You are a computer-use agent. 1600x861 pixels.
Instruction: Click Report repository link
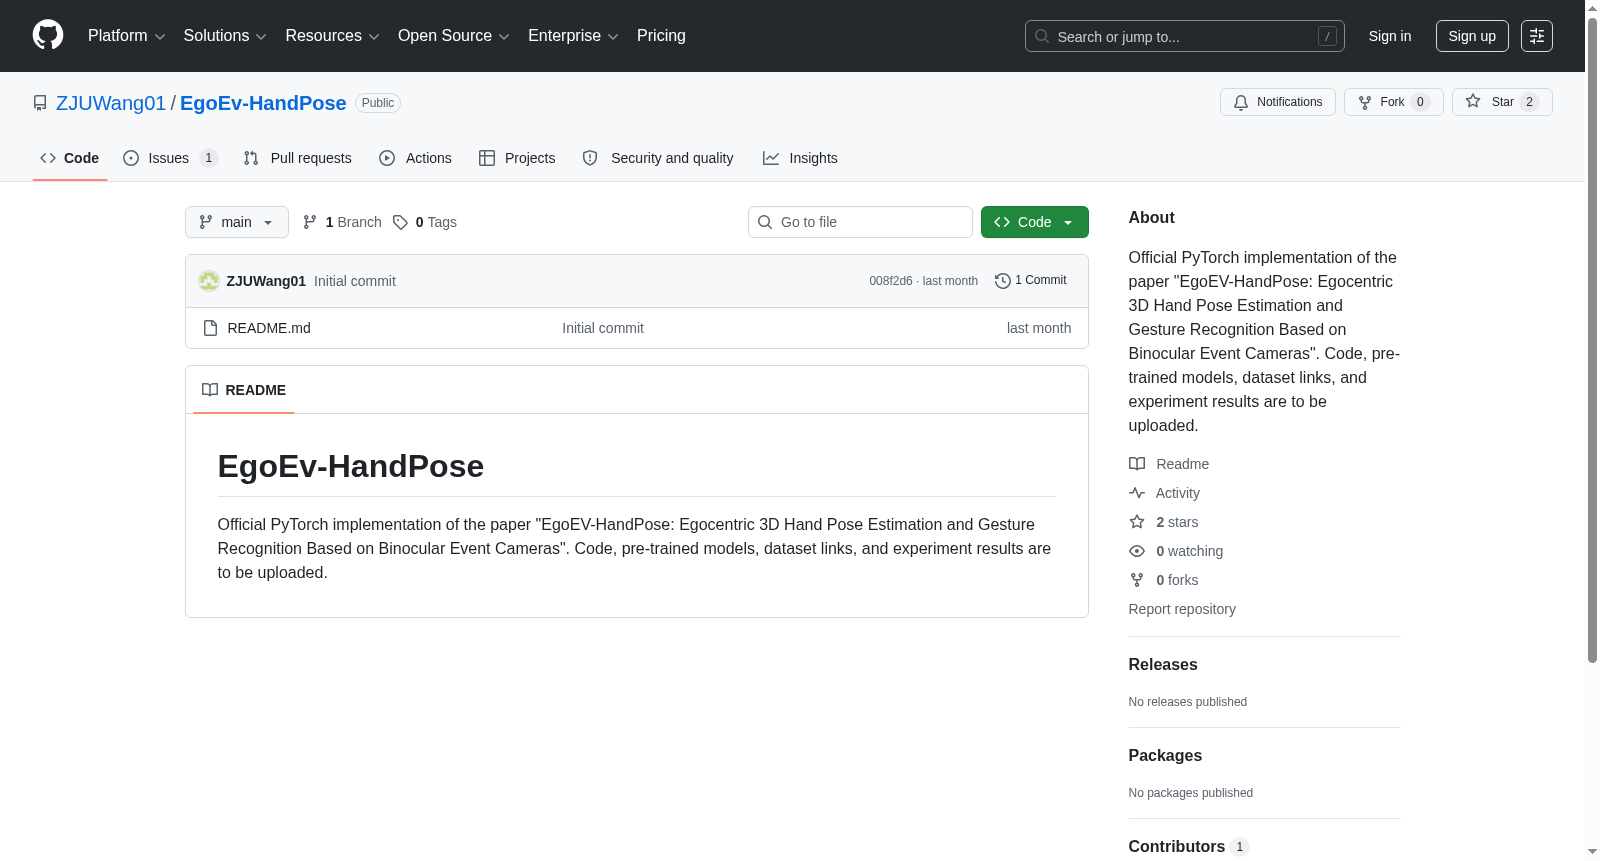[x=1182, y=609]
